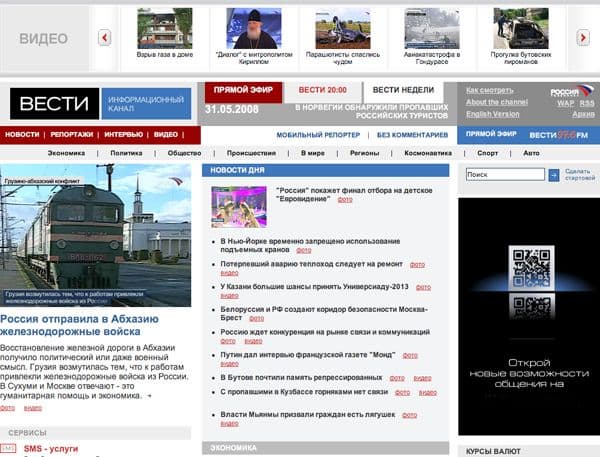Click the QR code advertisement banner
The image size is (600, 457).
529,316
